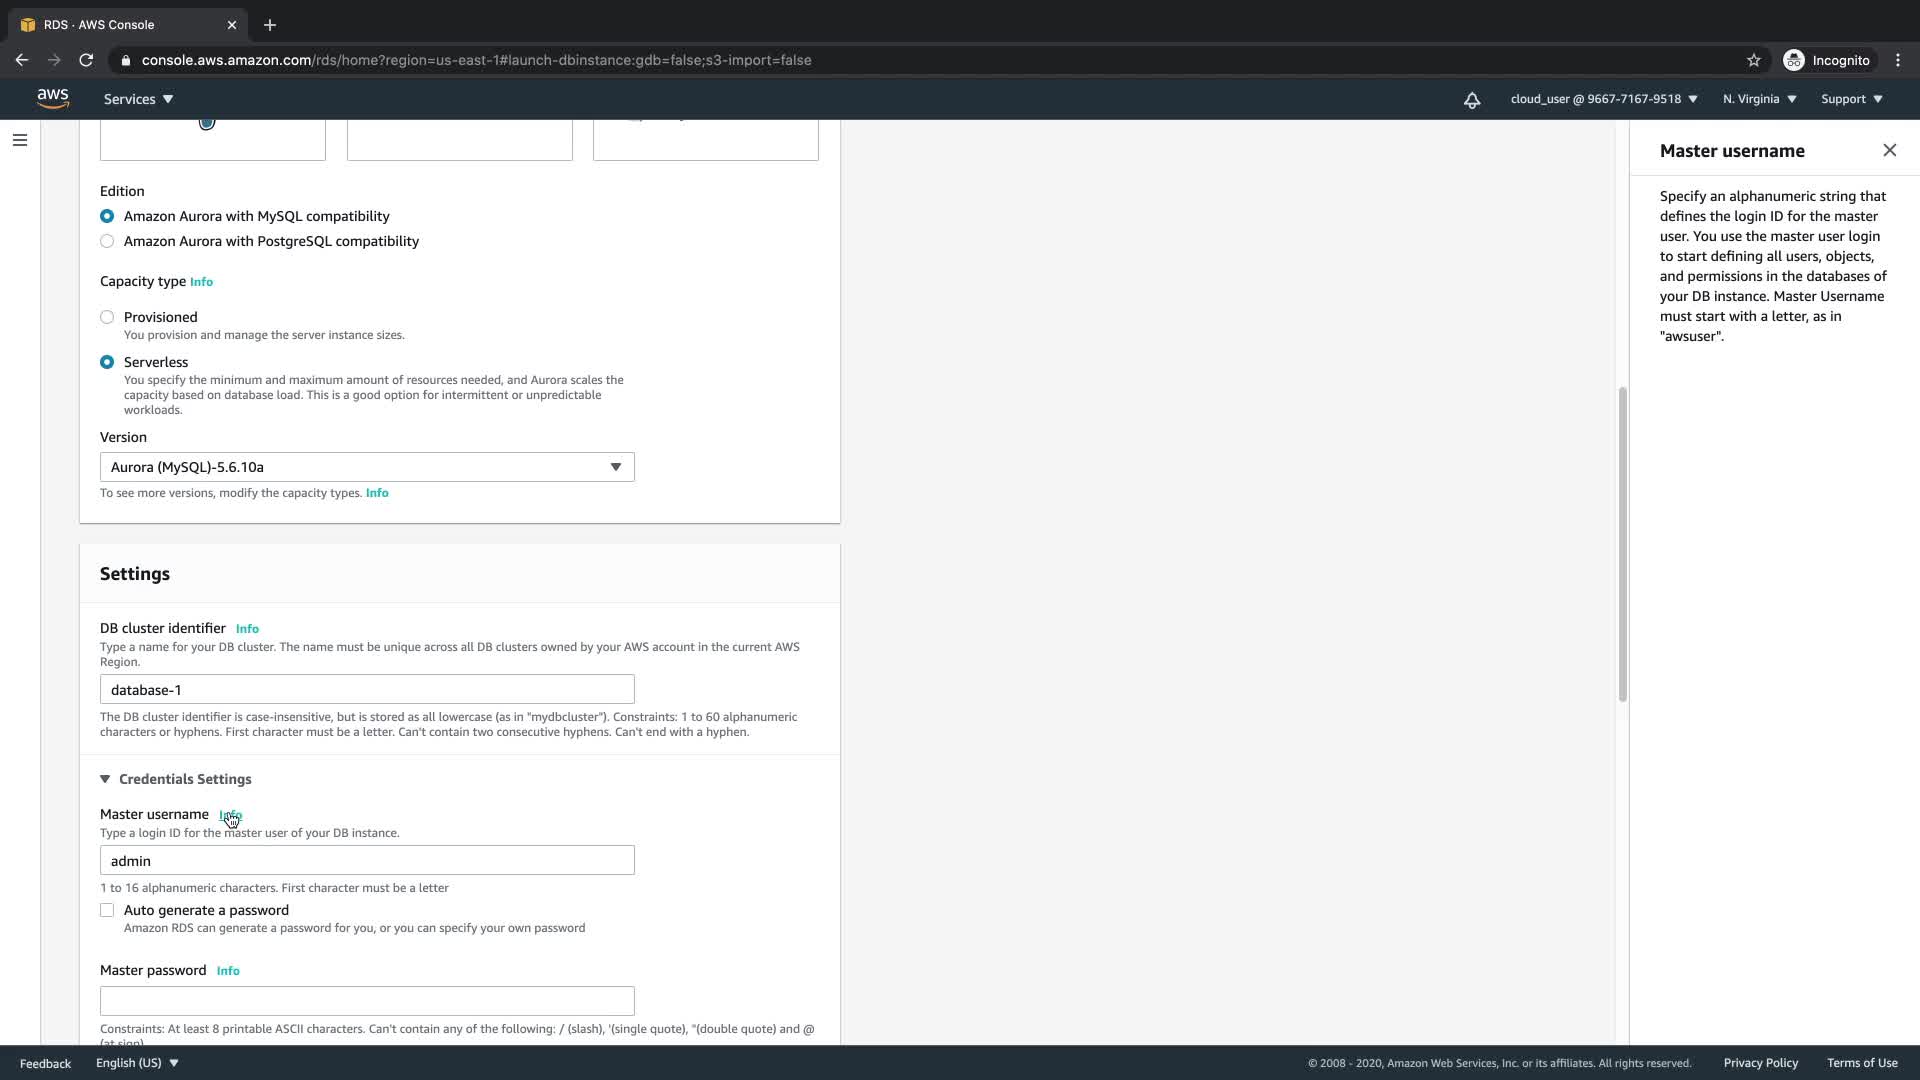Click the Feedback link in footer
The height and width of the screenshot is (1080, 1920).
(45, 1063)
